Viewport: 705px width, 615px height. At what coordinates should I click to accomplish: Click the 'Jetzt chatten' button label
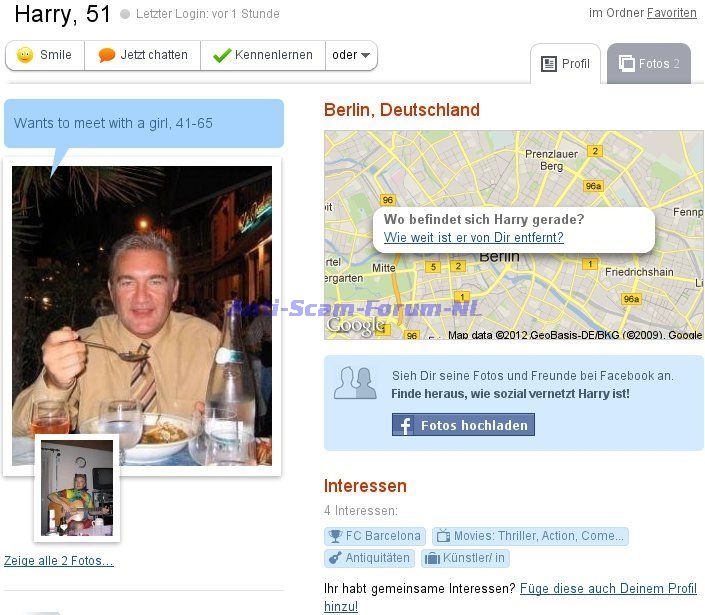pos(154,55)
